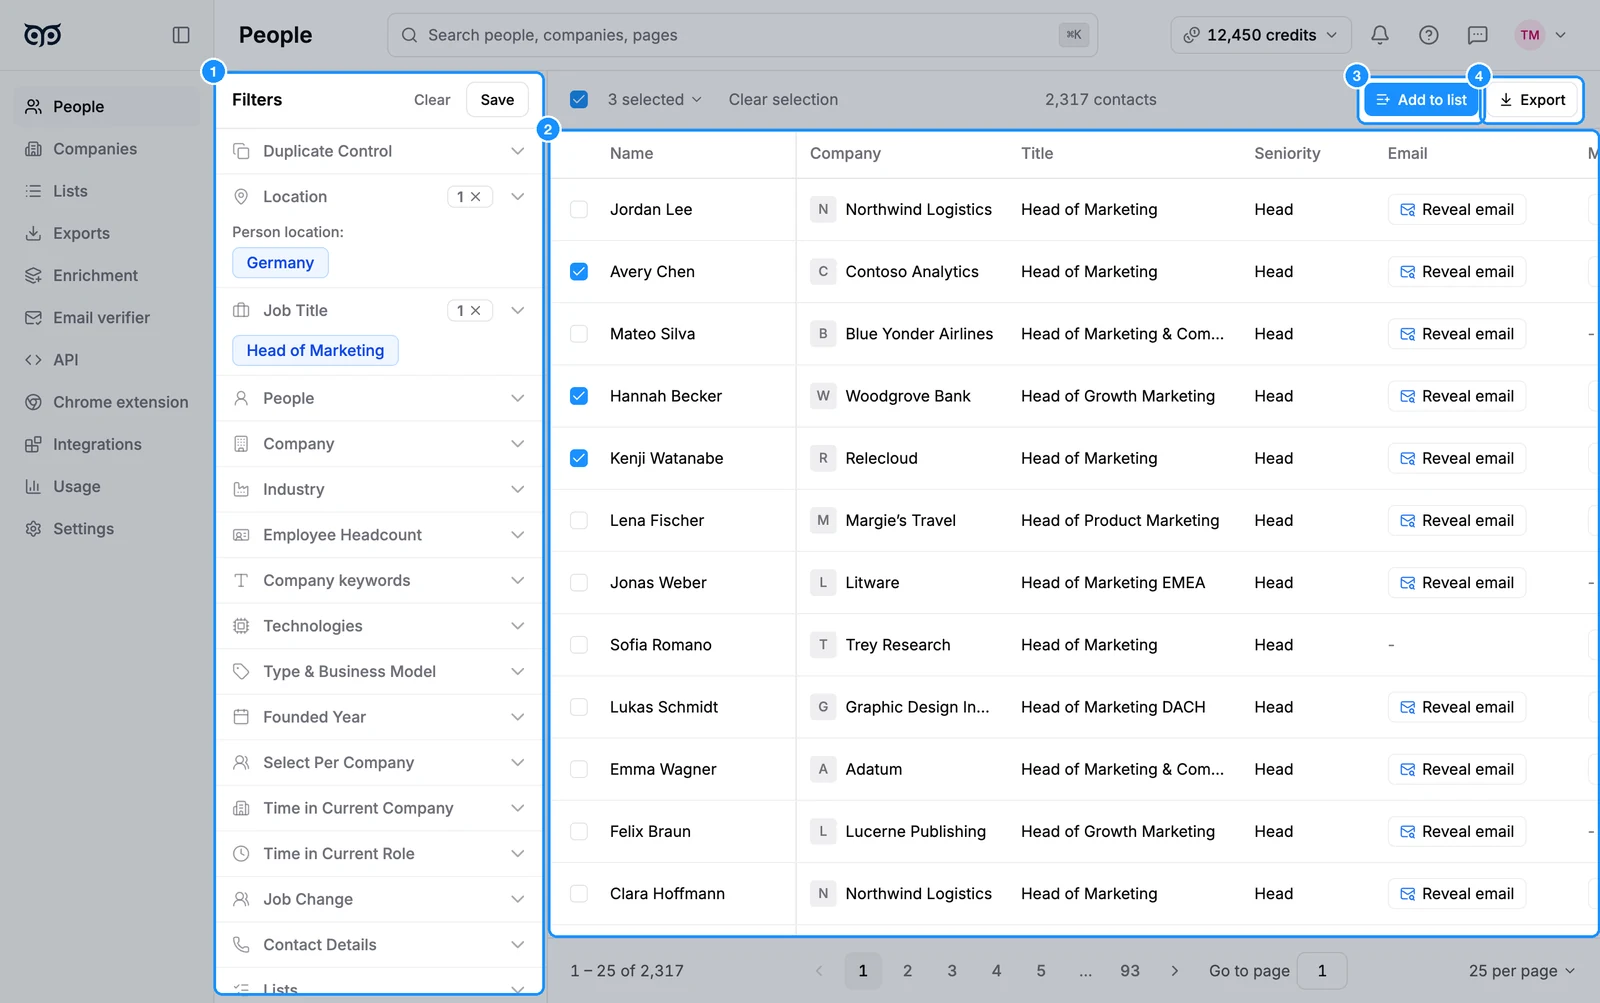Uncheck the Avery Chen row checkbox
Viewport: 1600px width, 1003px height.
pos(579,272)
